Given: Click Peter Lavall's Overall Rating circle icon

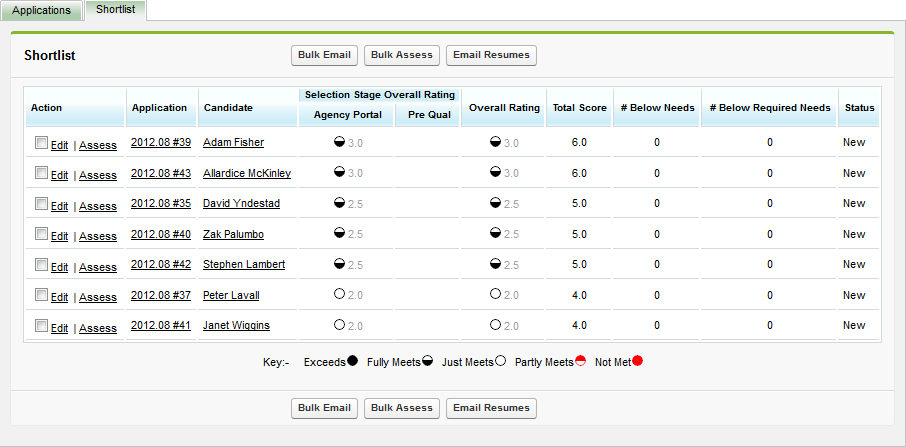Looking at the screenshot, I should click(495, 294).
